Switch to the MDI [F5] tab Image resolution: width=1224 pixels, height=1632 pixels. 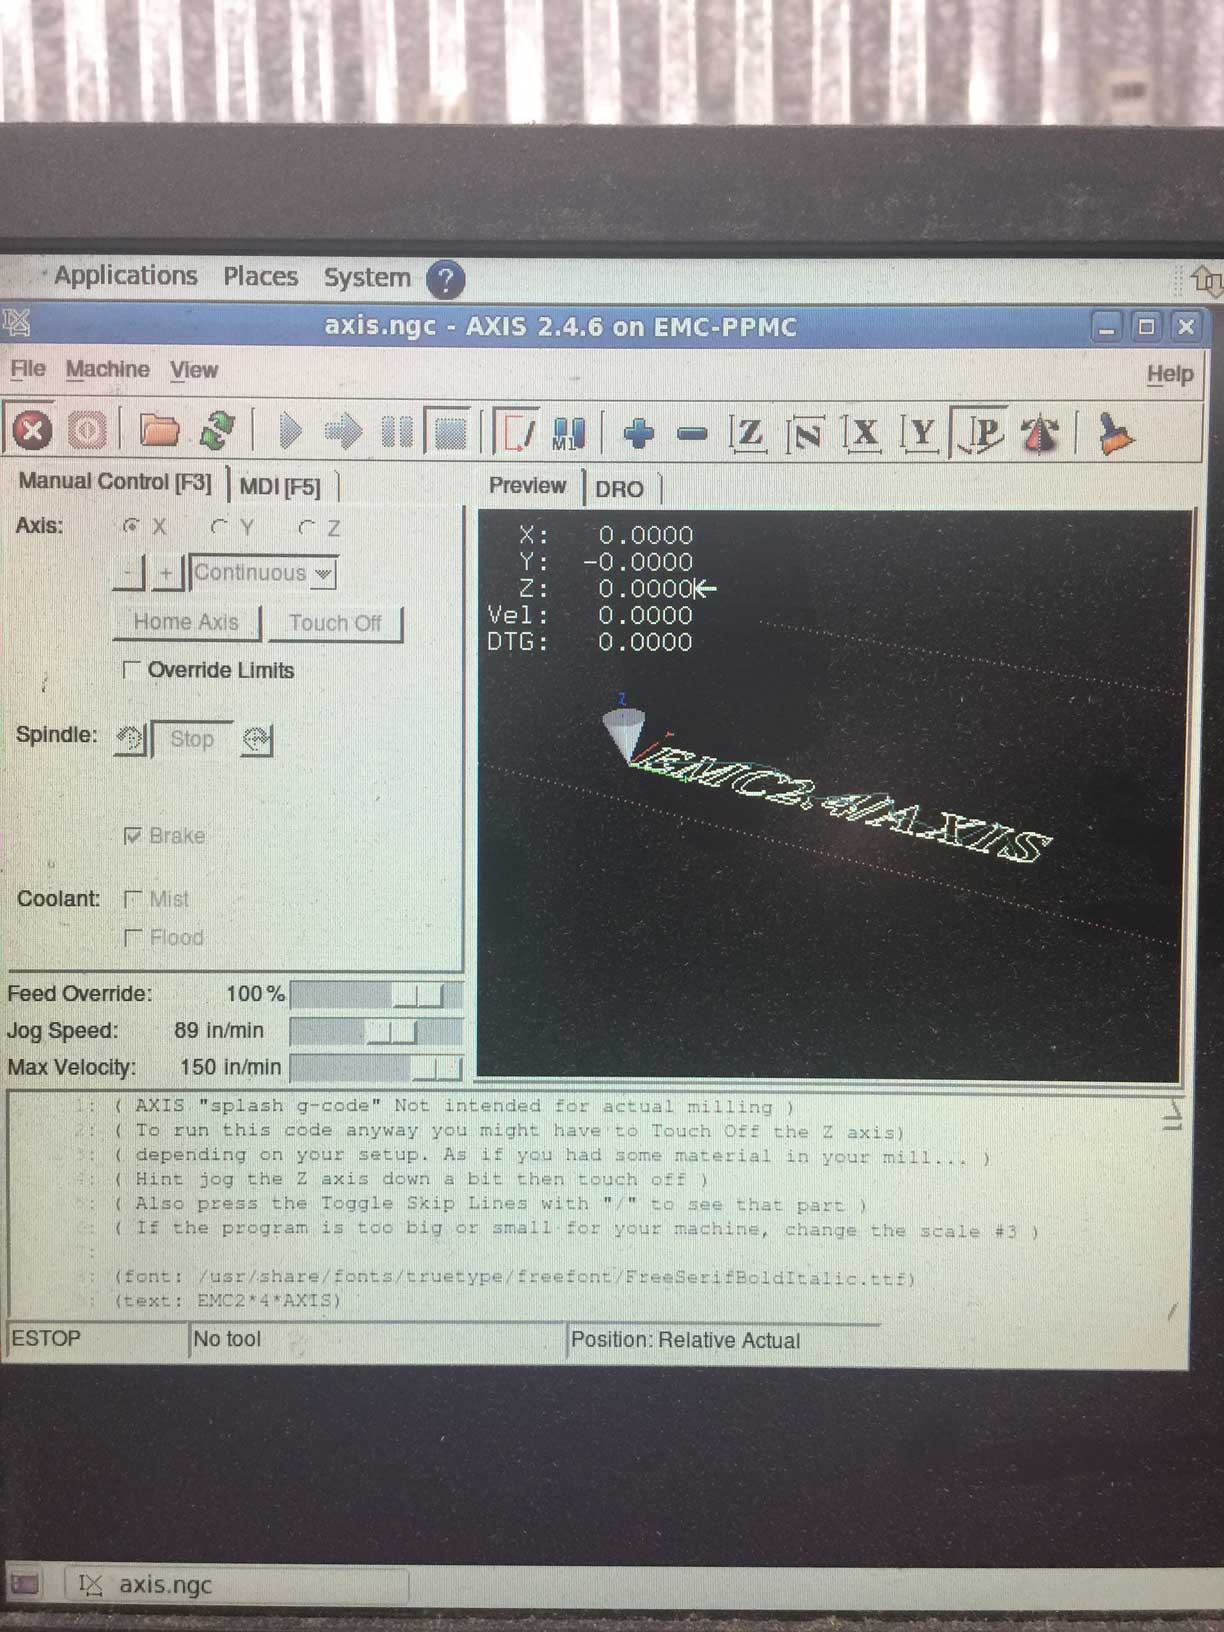pyautogui.click(x=280, y=487)
